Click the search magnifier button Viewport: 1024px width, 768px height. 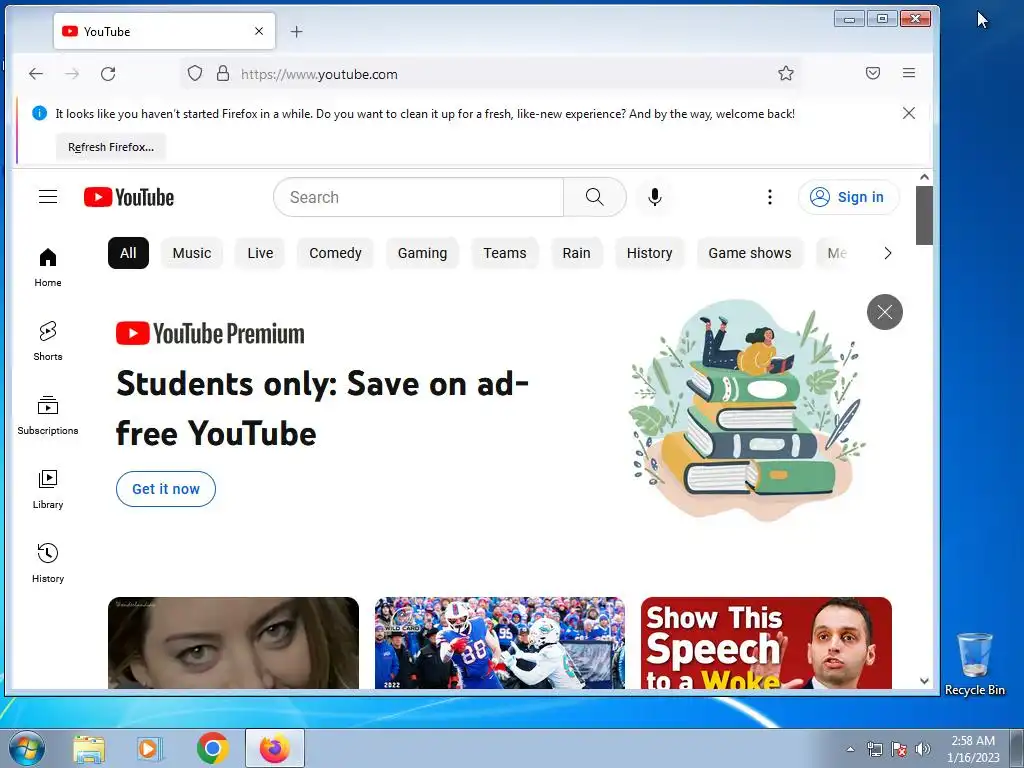(594, 197)
